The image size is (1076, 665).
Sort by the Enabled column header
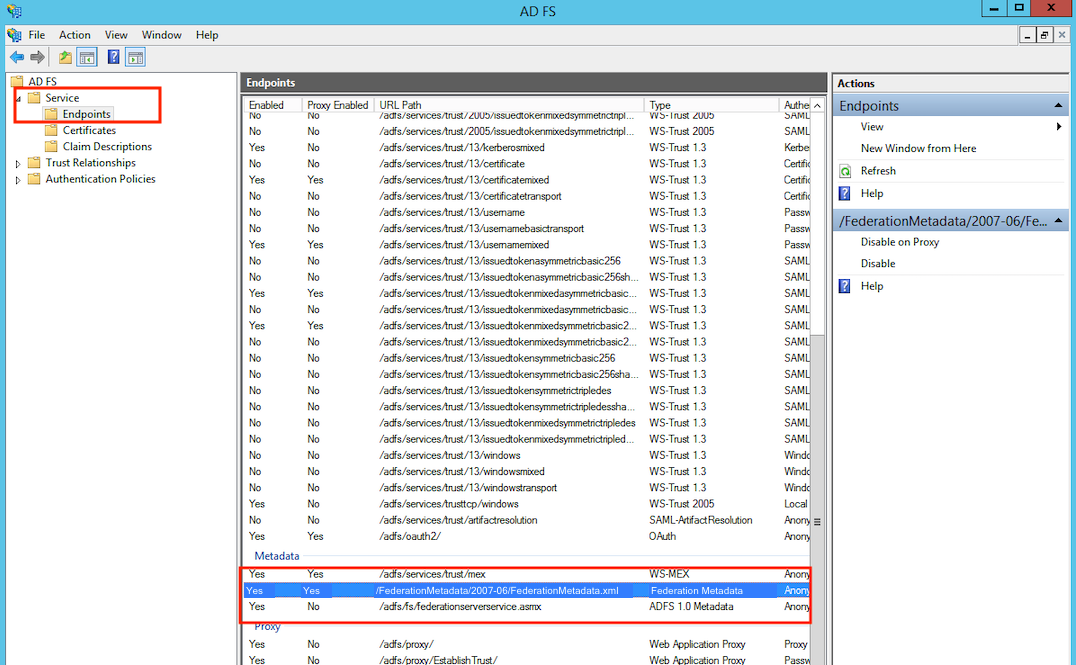[x=272, y=105]
